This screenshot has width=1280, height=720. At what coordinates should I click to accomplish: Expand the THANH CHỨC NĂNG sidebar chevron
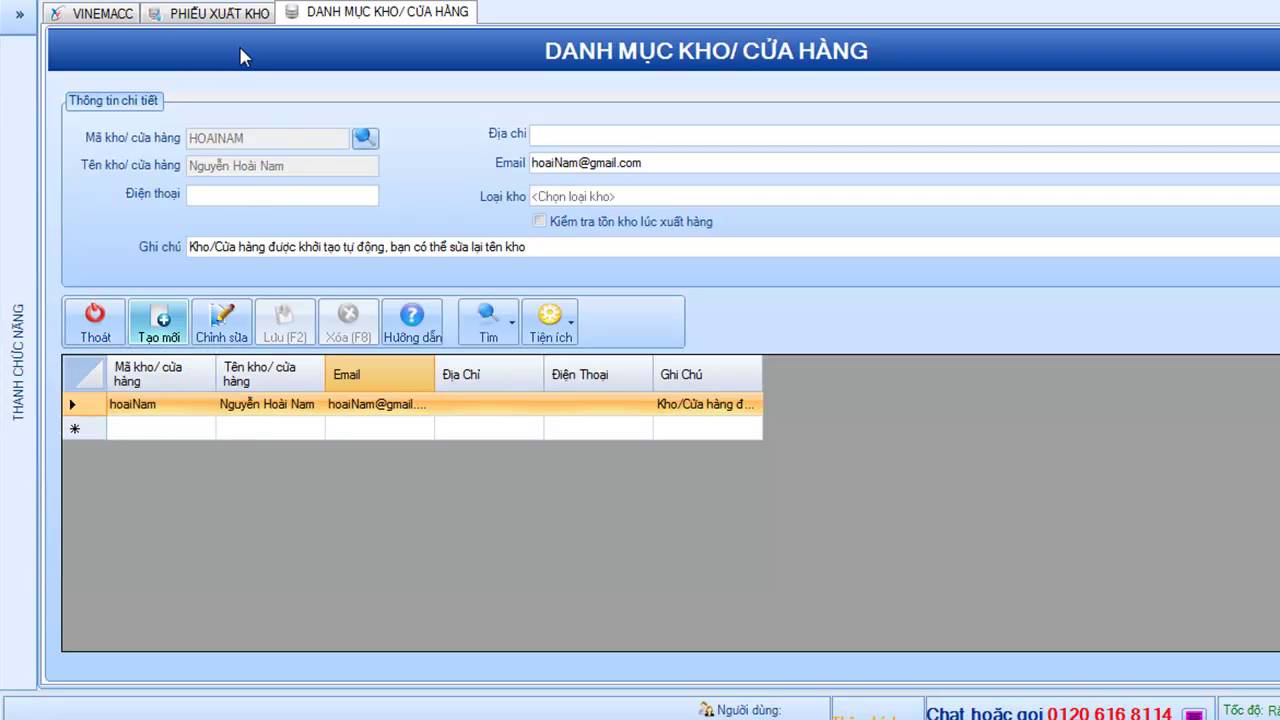click(19, 14)
